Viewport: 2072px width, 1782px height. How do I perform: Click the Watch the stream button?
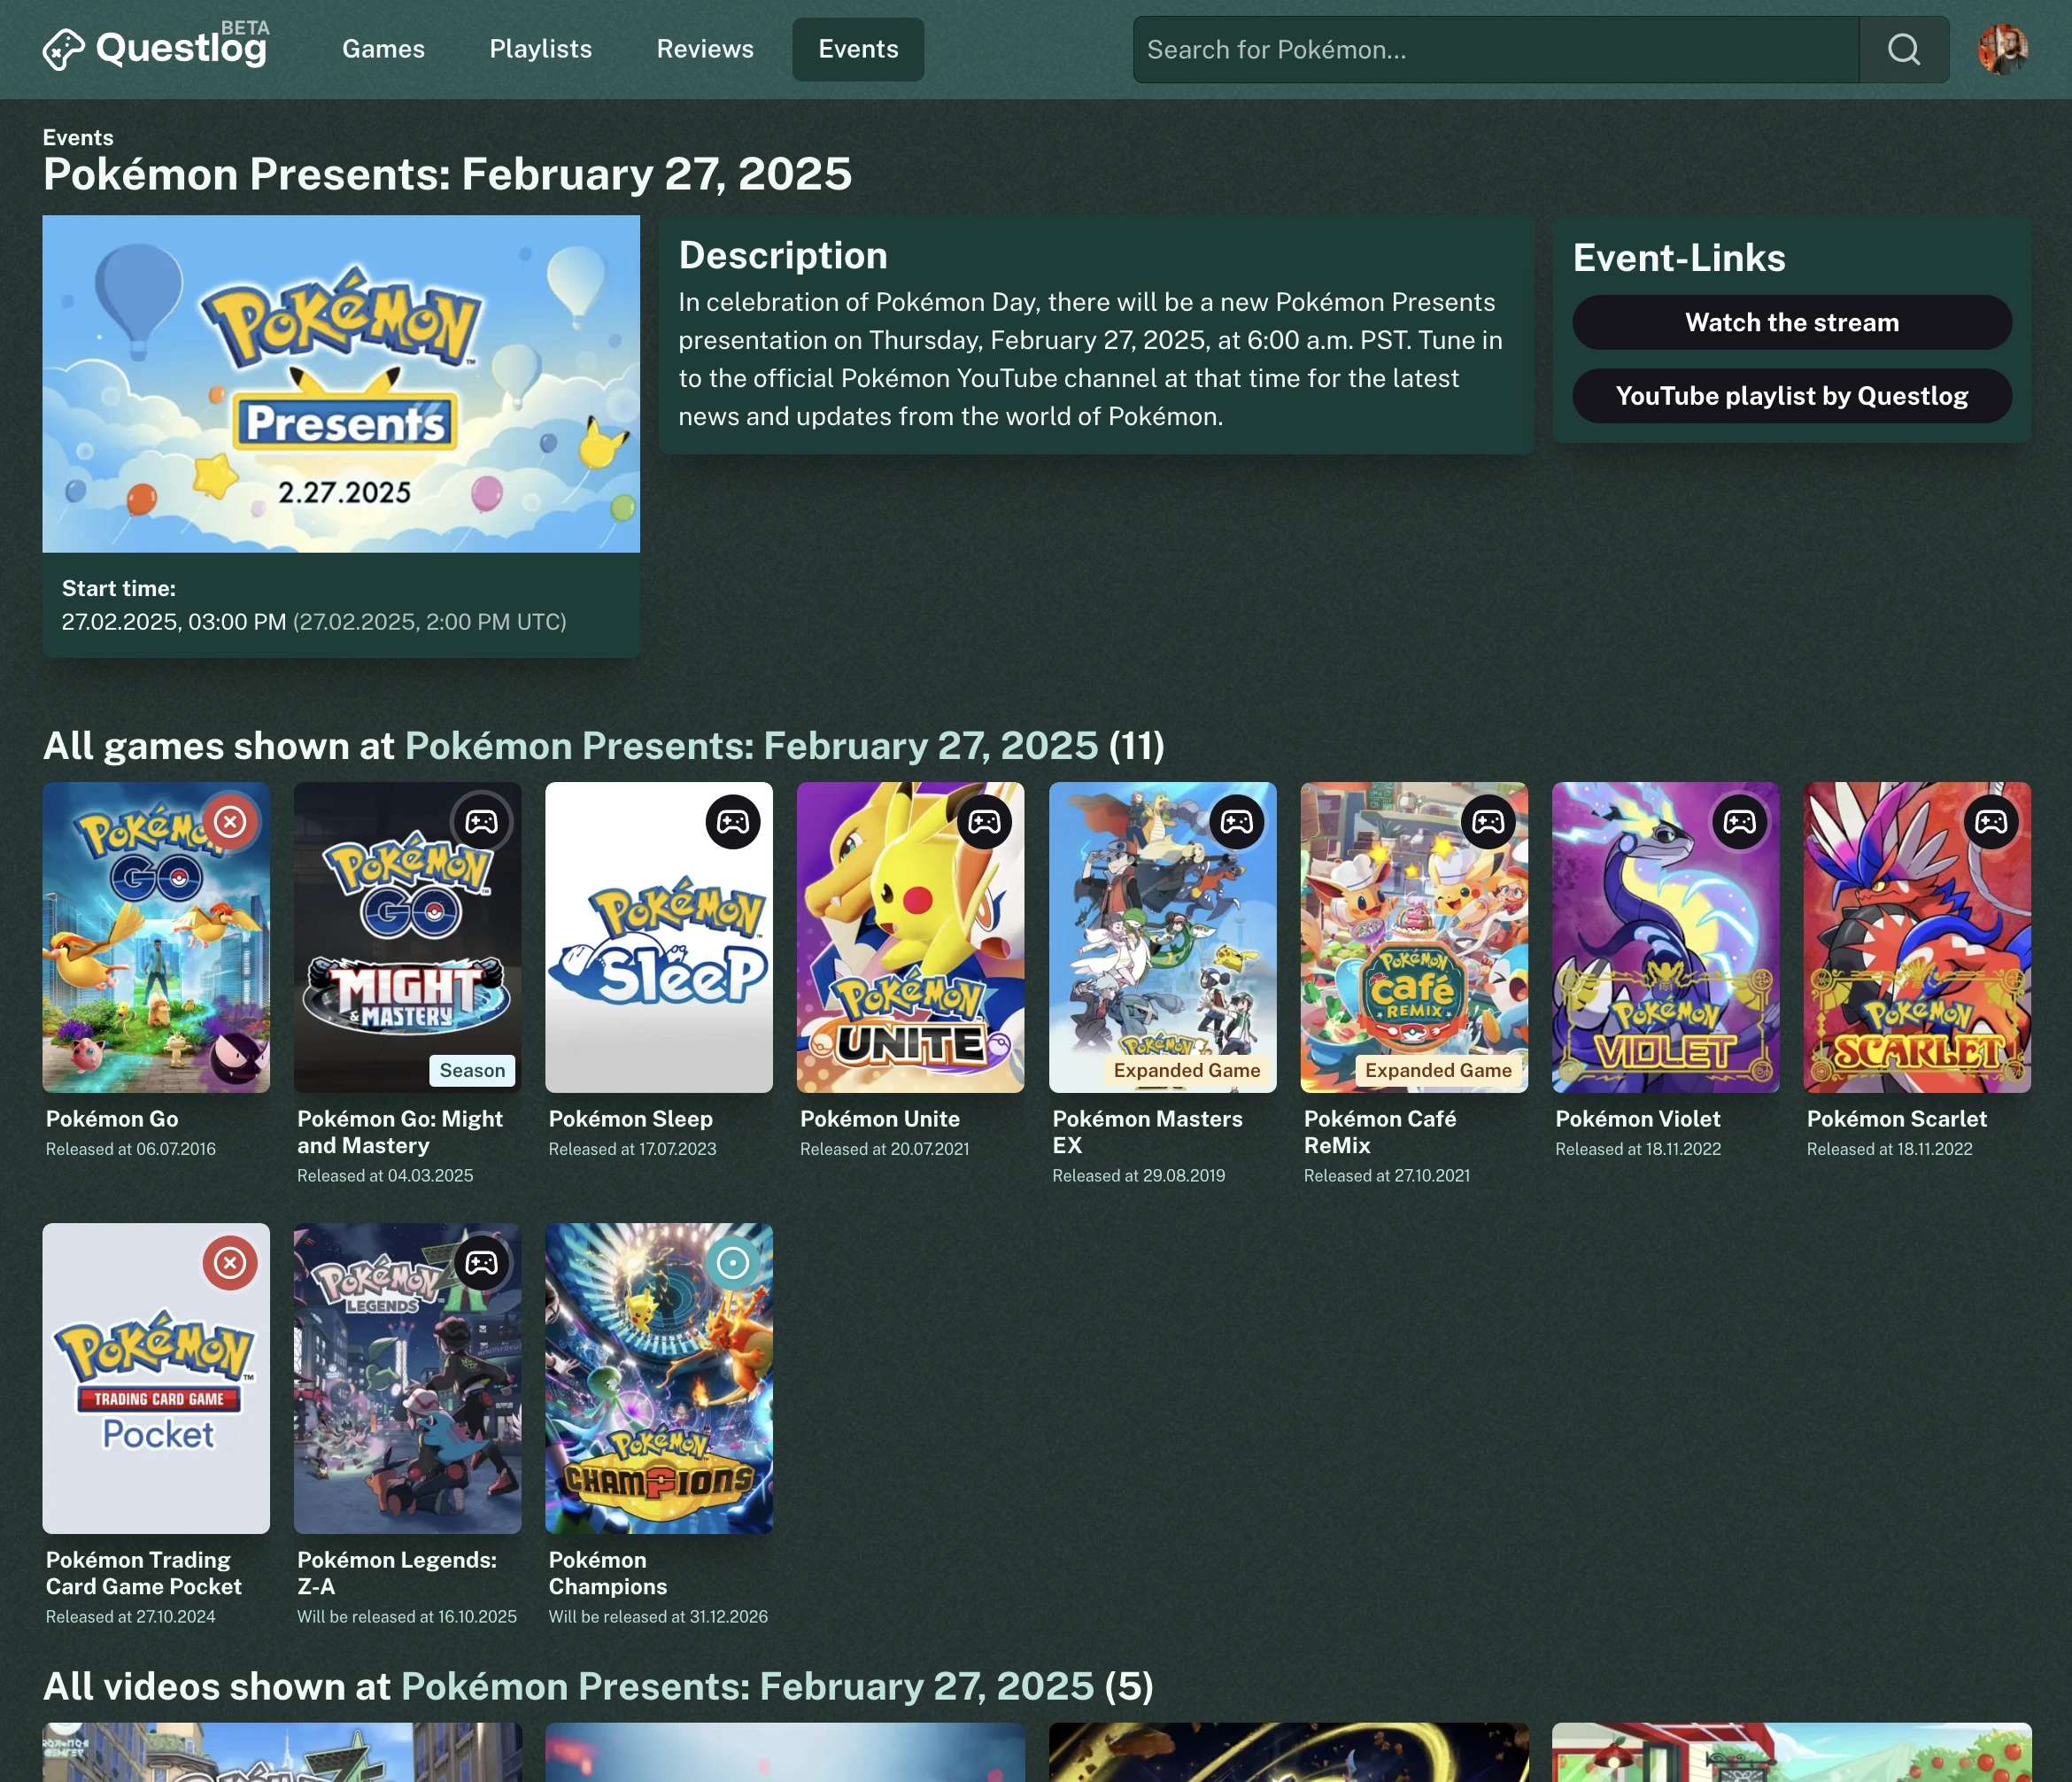pos(1792,322)
